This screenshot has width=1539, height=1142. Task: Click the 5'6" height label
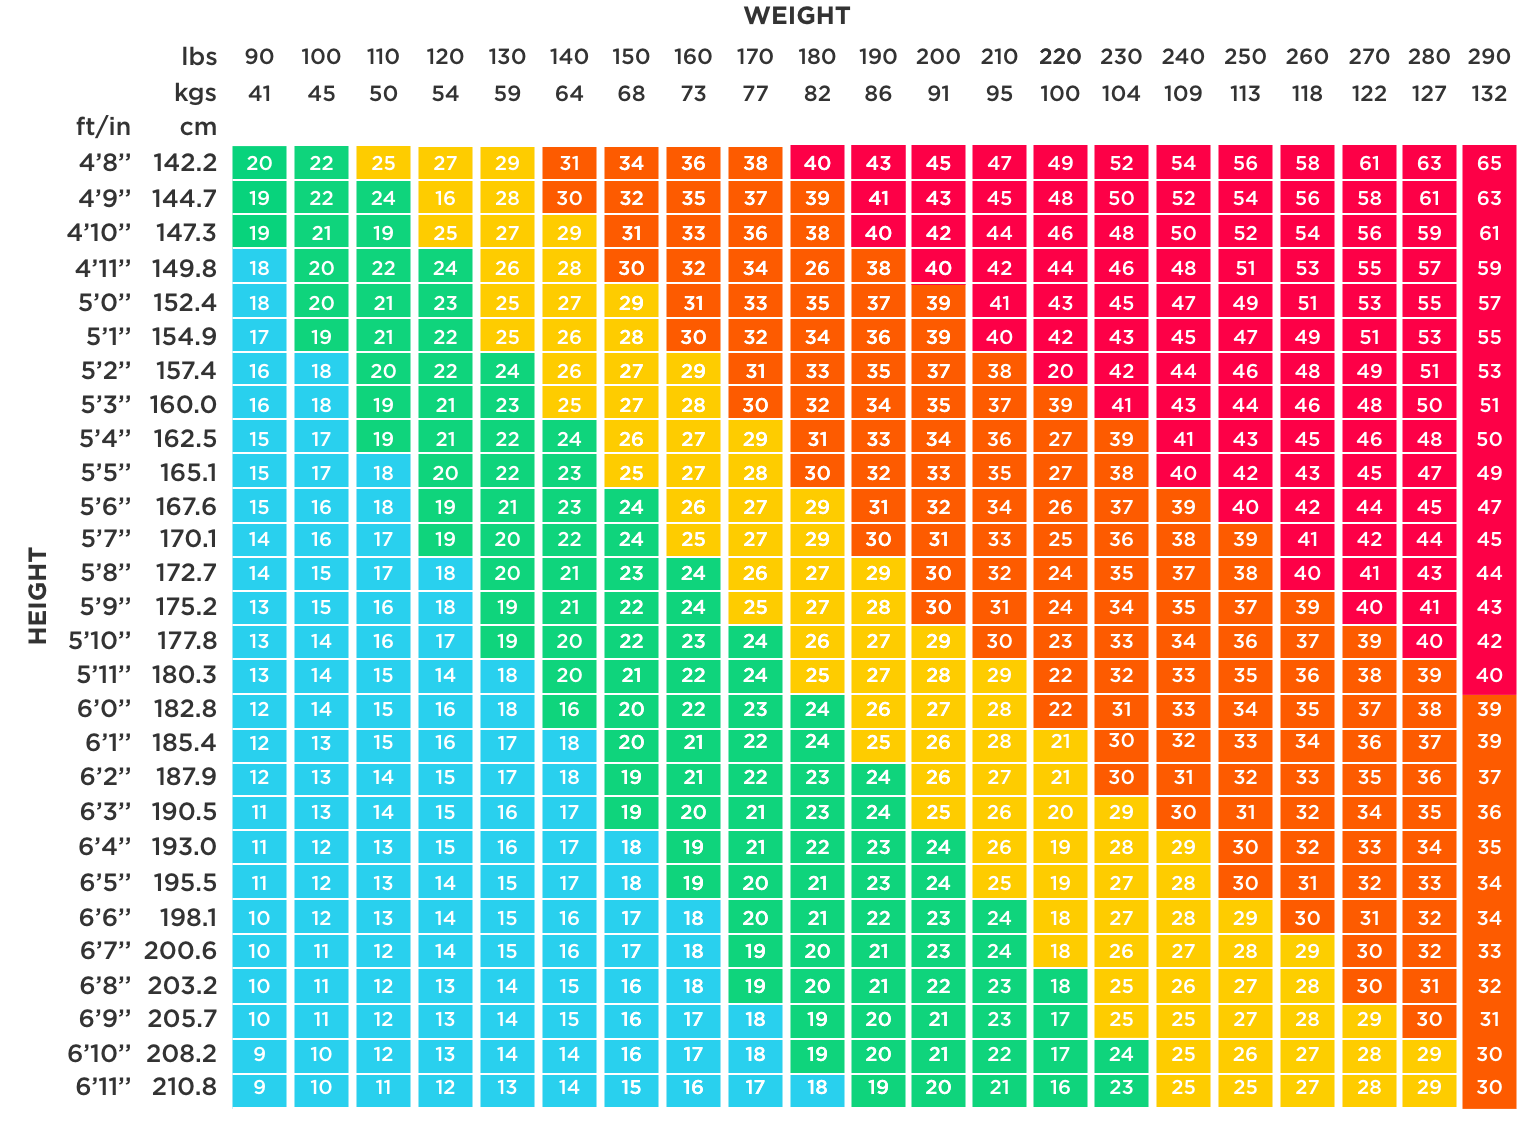point(106,507)
